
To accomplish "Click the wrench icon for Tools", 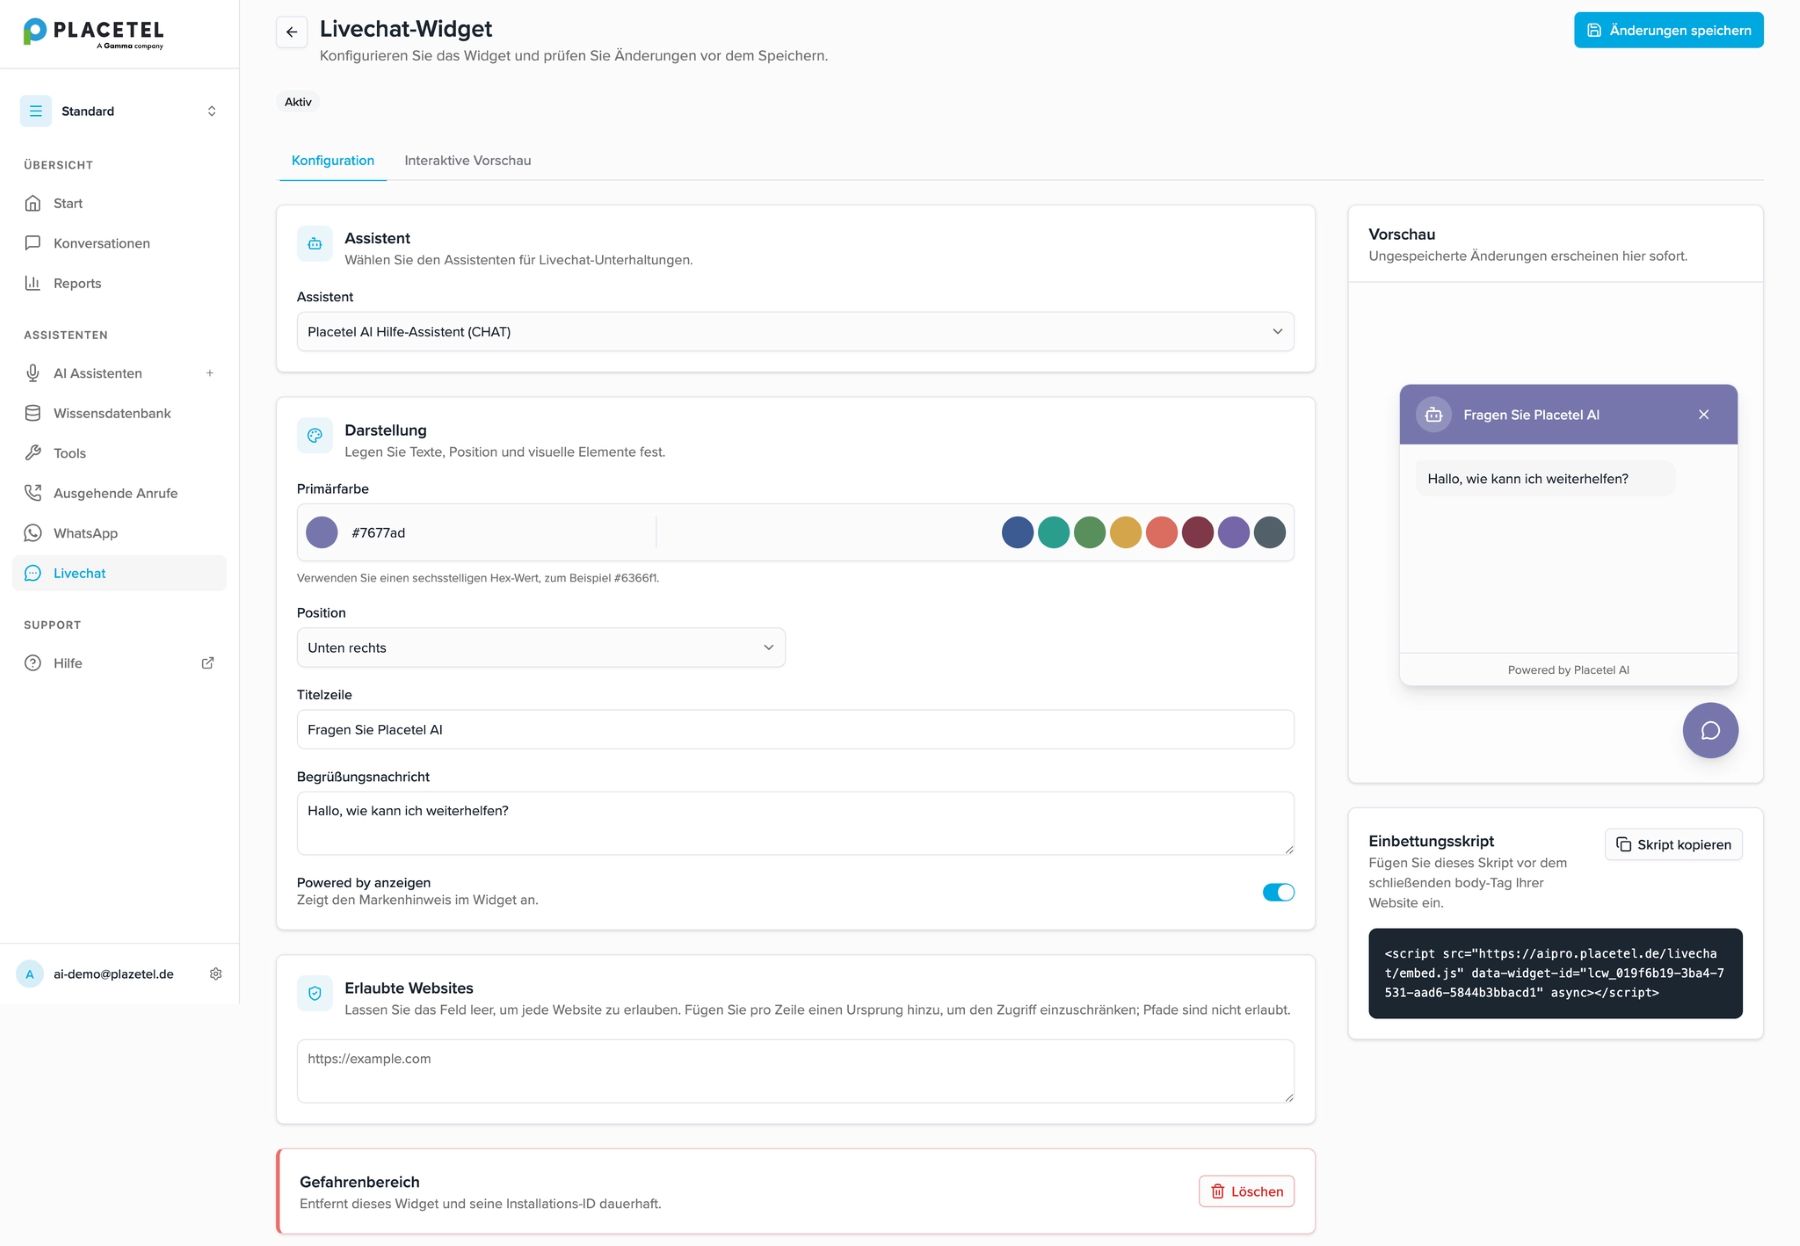I will click(x=33, y=453).
